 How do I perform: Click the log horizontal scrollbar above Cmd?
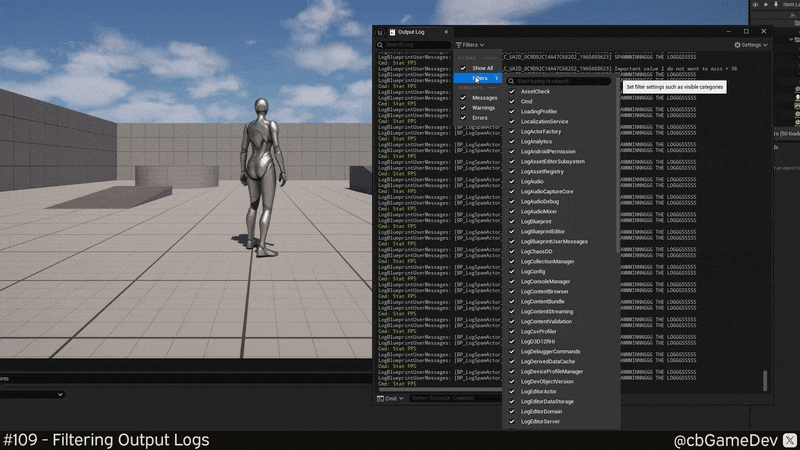click(x=440, y=390)
